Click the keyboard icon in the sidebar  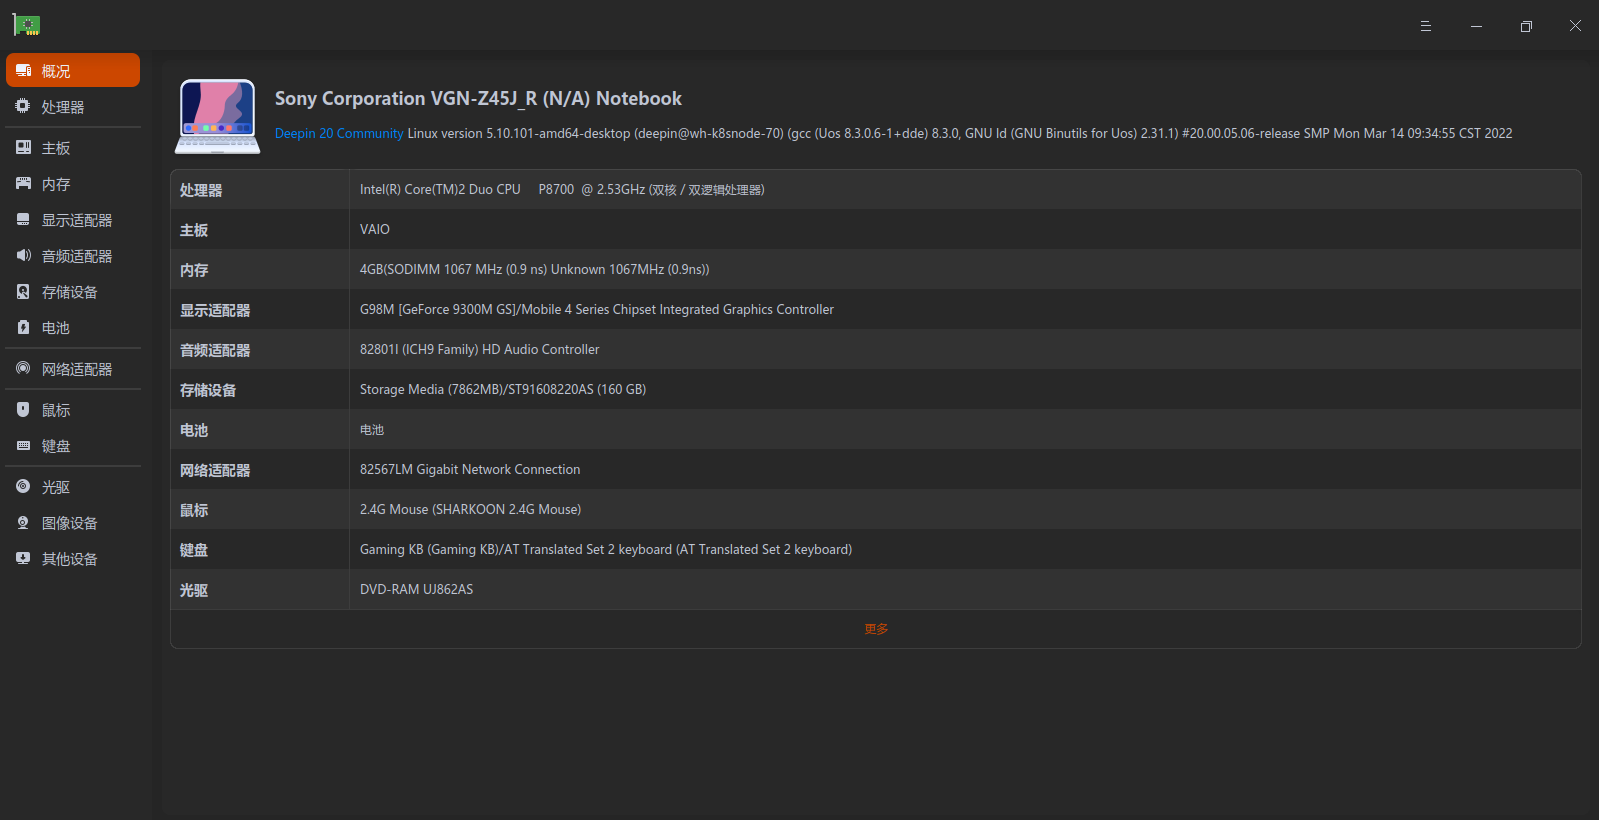[x=23, y=446]
